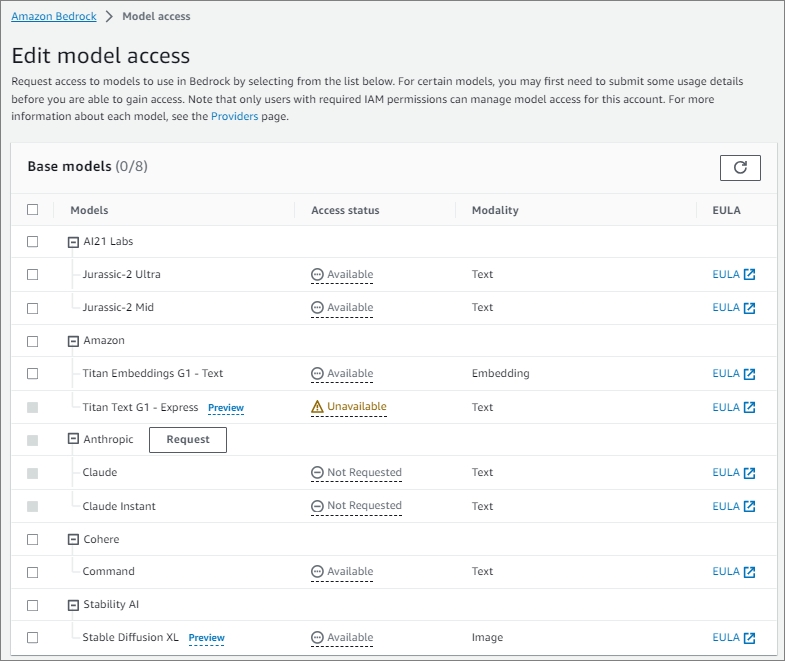The image size is (785, 661).
Task: Open external link icon for Stable Diffusion XL EULA
Action: click(x=749, y=638)
